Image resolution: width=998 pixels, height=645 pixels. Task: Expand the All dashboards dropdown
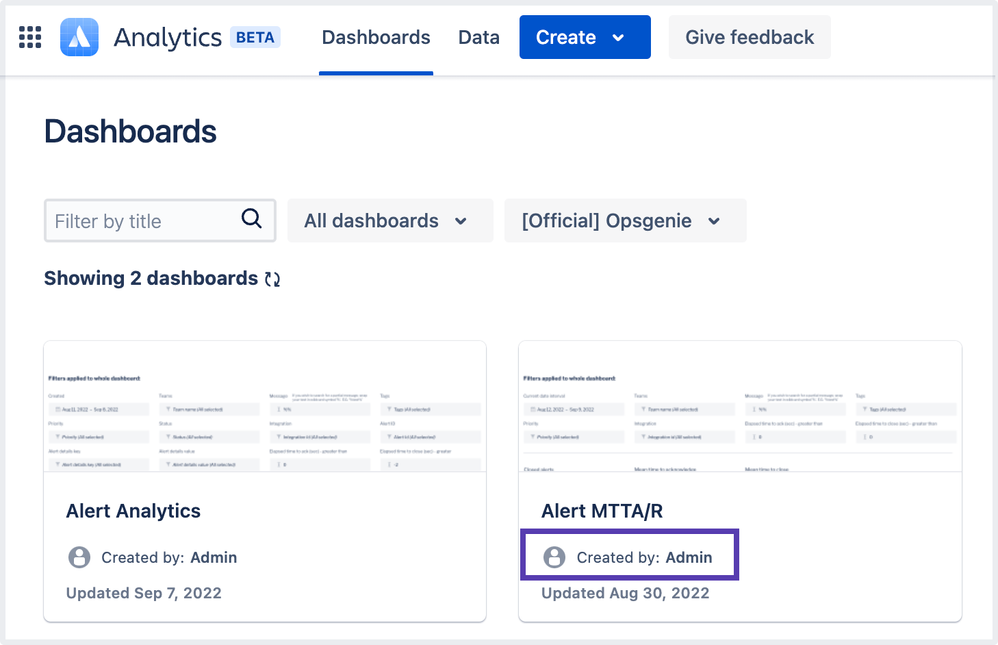390,220
